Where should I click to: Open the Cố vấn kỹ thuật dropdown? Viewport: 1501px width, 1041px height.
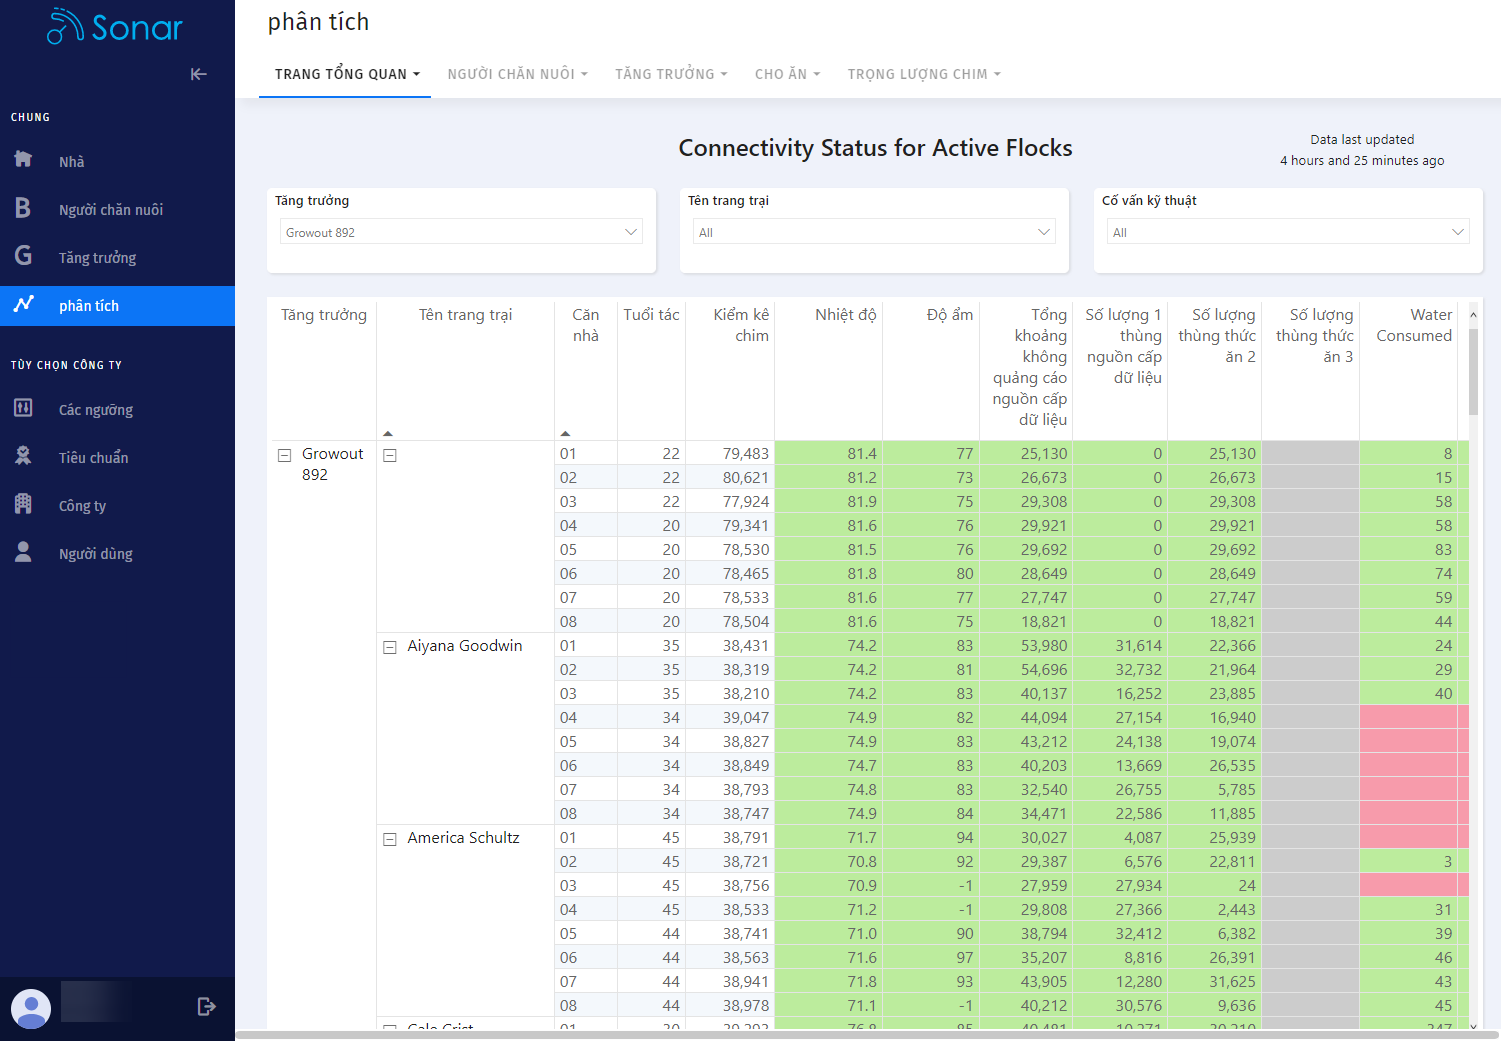point(1288,232)
